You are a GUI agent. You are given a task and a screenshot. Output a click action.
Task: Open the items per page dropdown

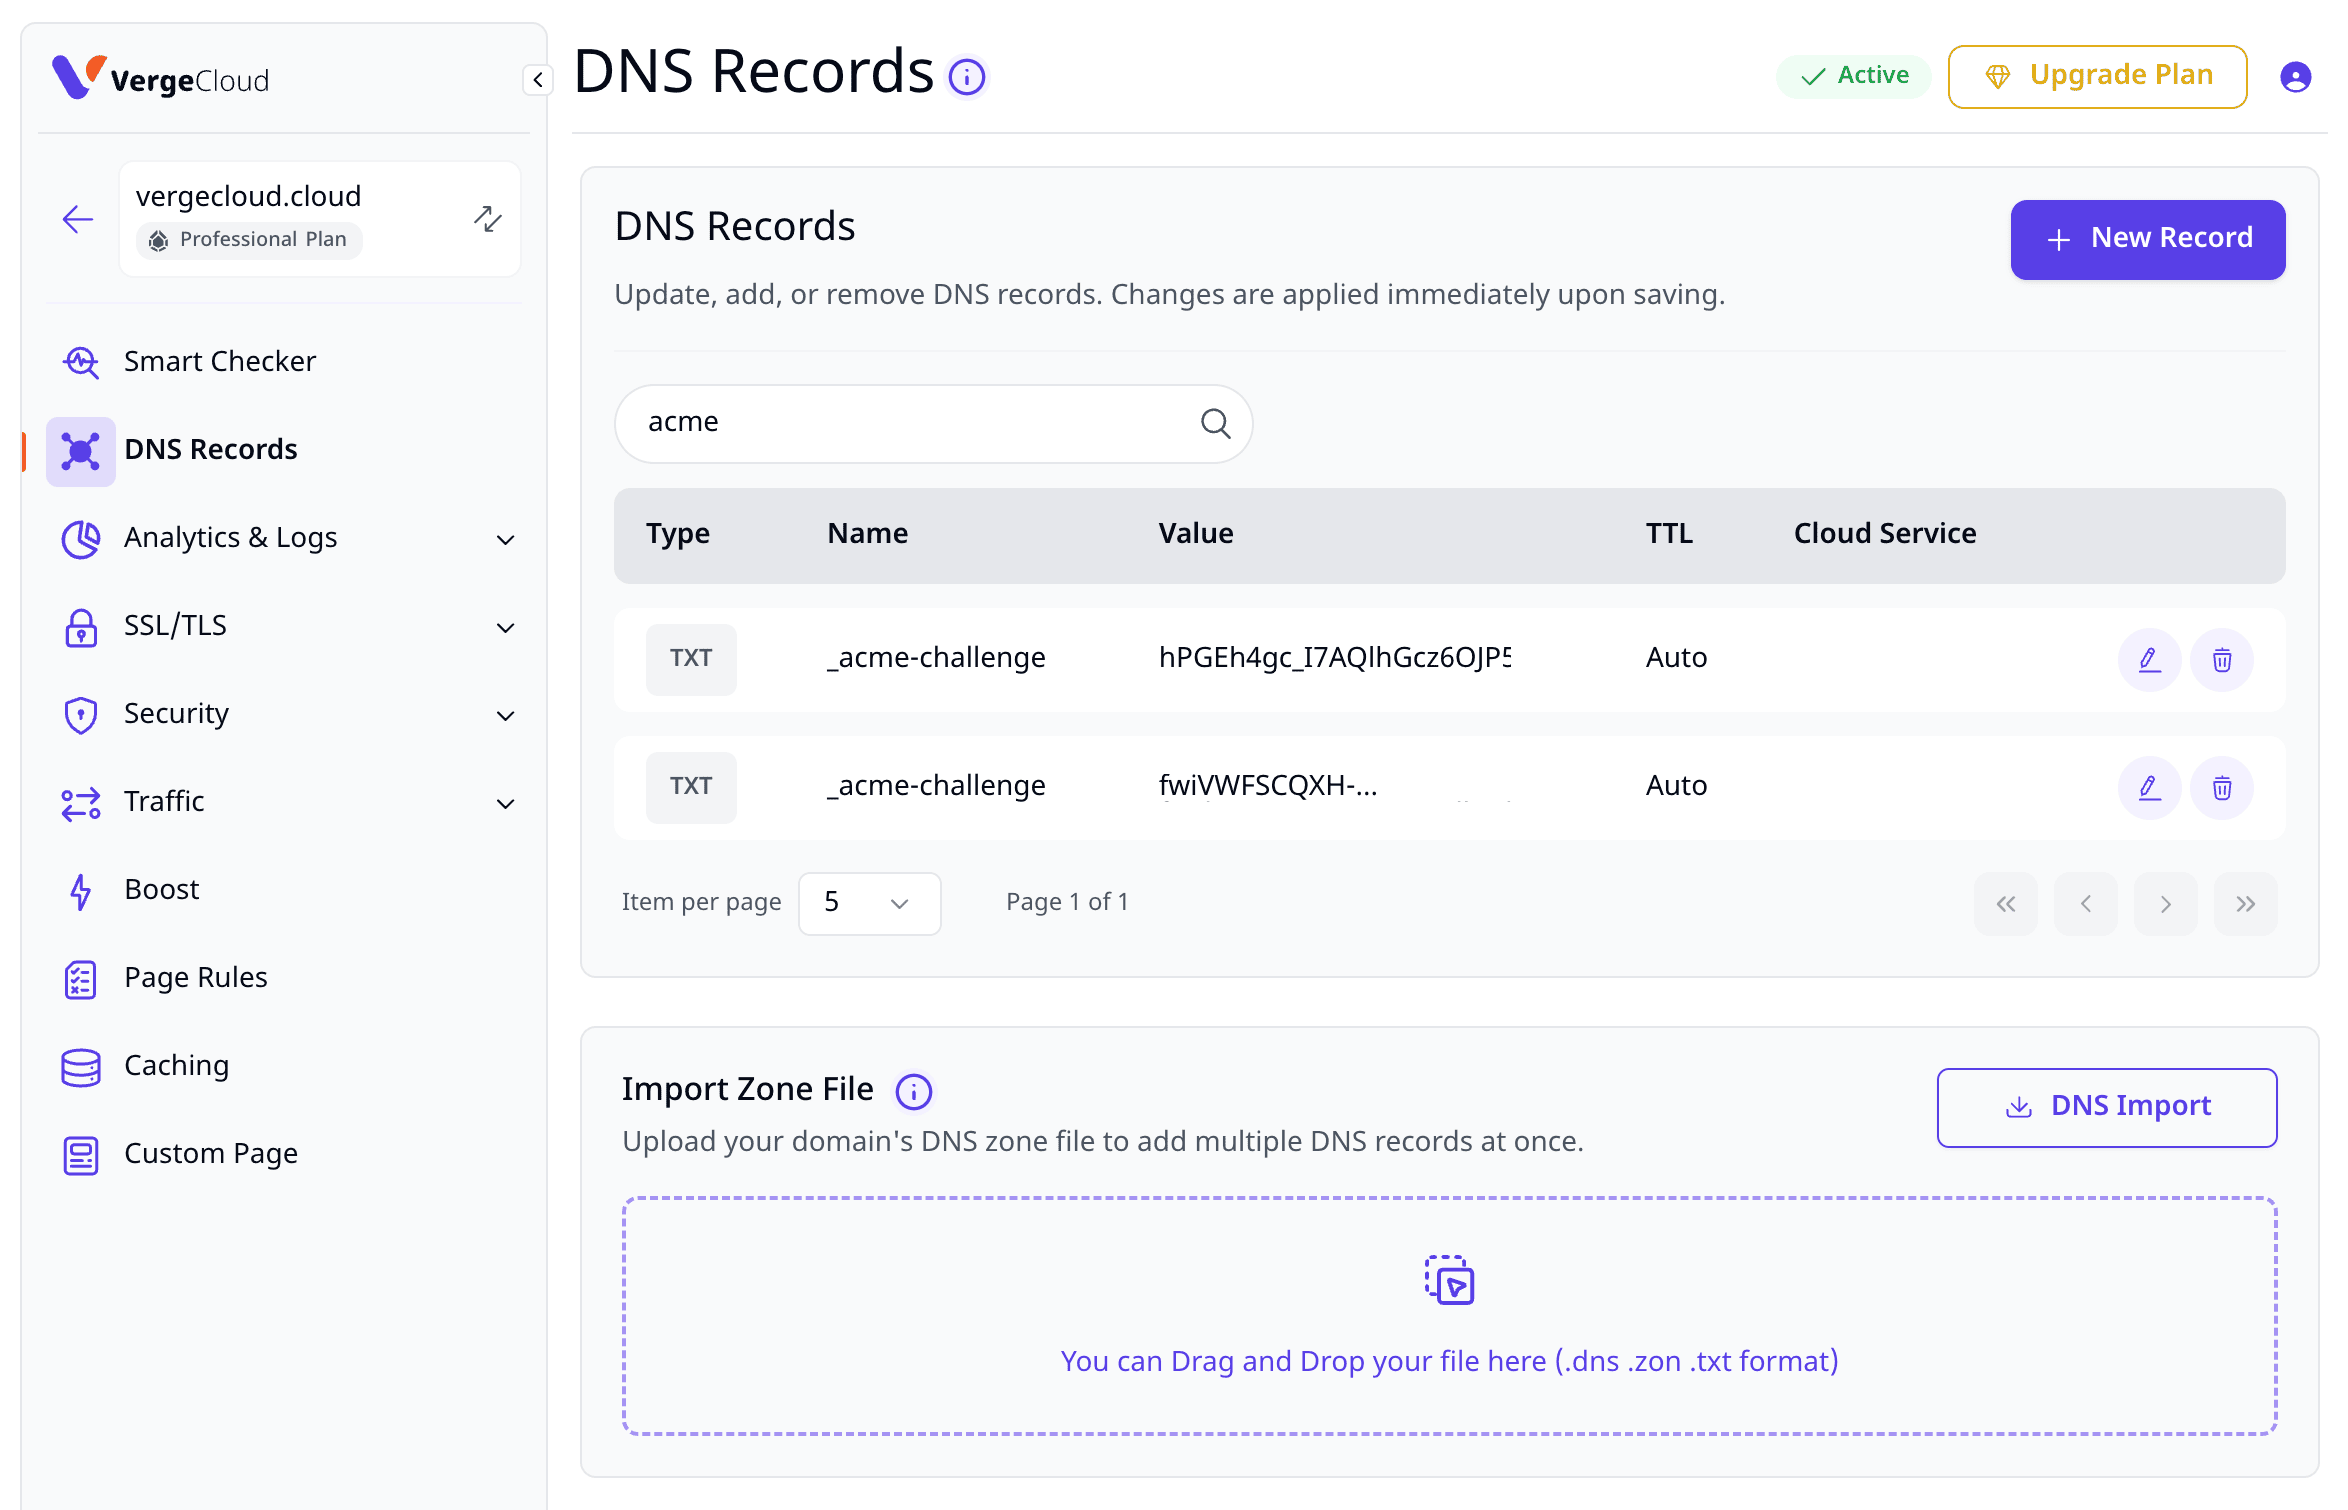(x=868, y=903)
